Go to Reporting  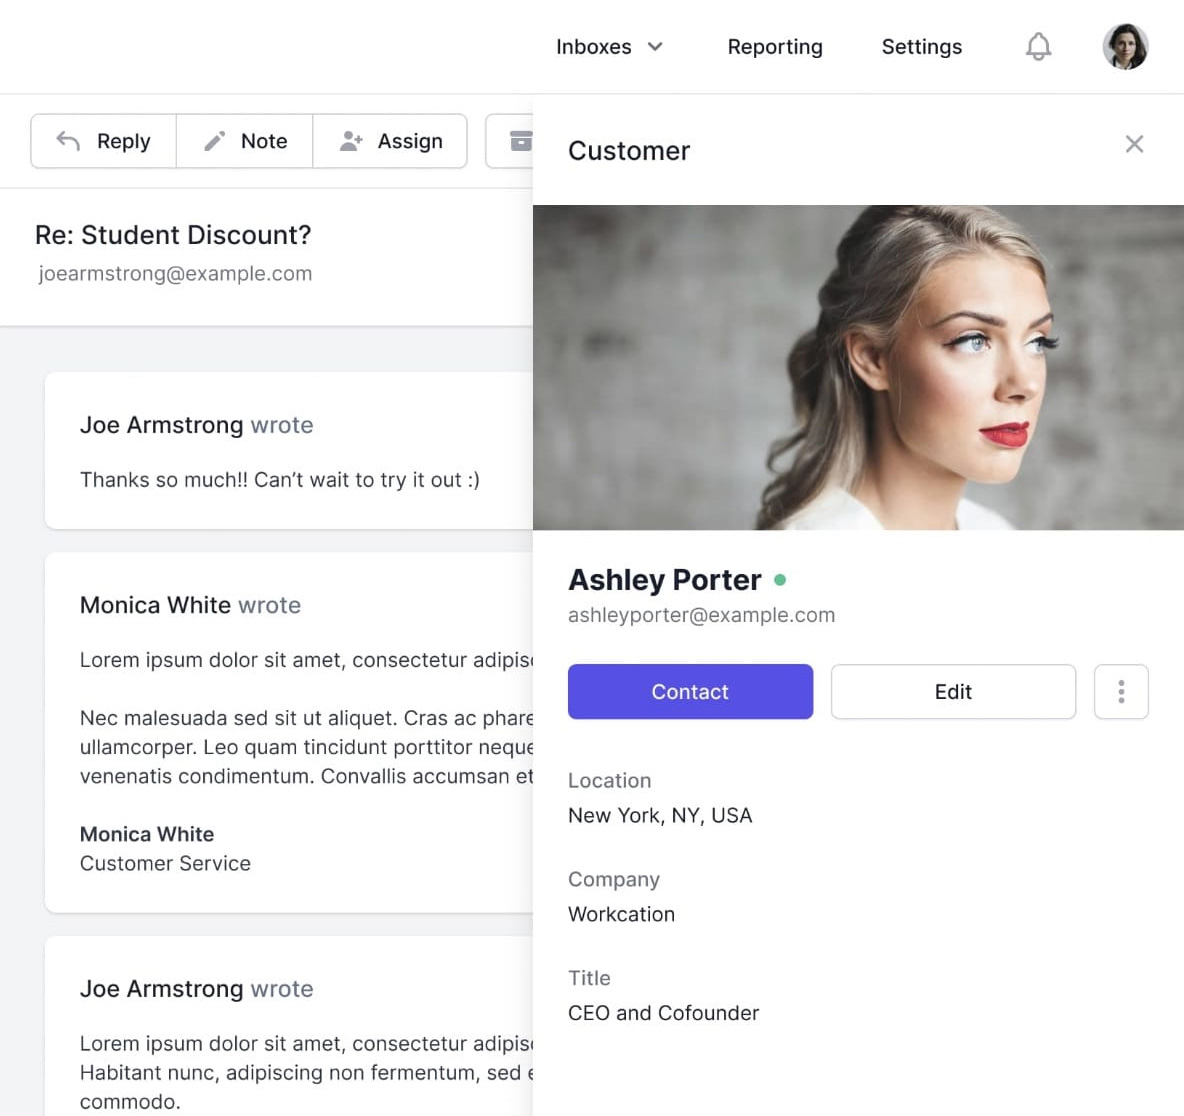tap(775, 47)
